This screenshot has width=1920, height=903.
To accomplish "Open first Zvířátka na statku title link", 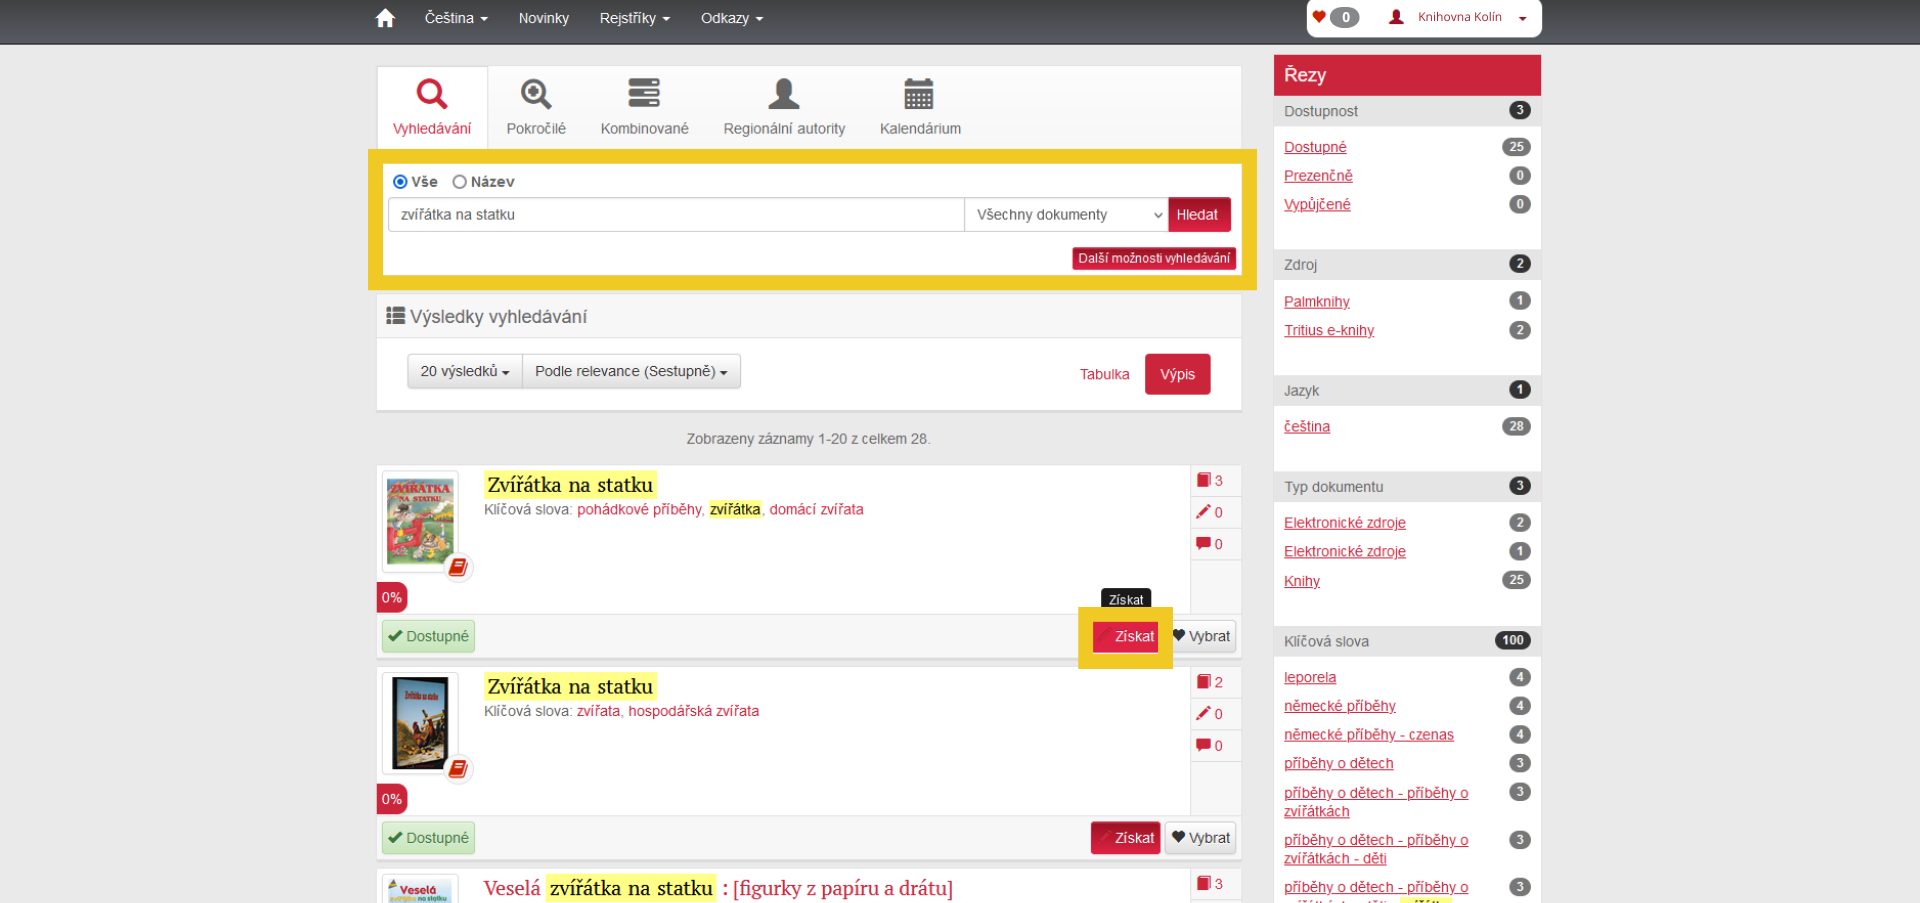I will 570,485.
